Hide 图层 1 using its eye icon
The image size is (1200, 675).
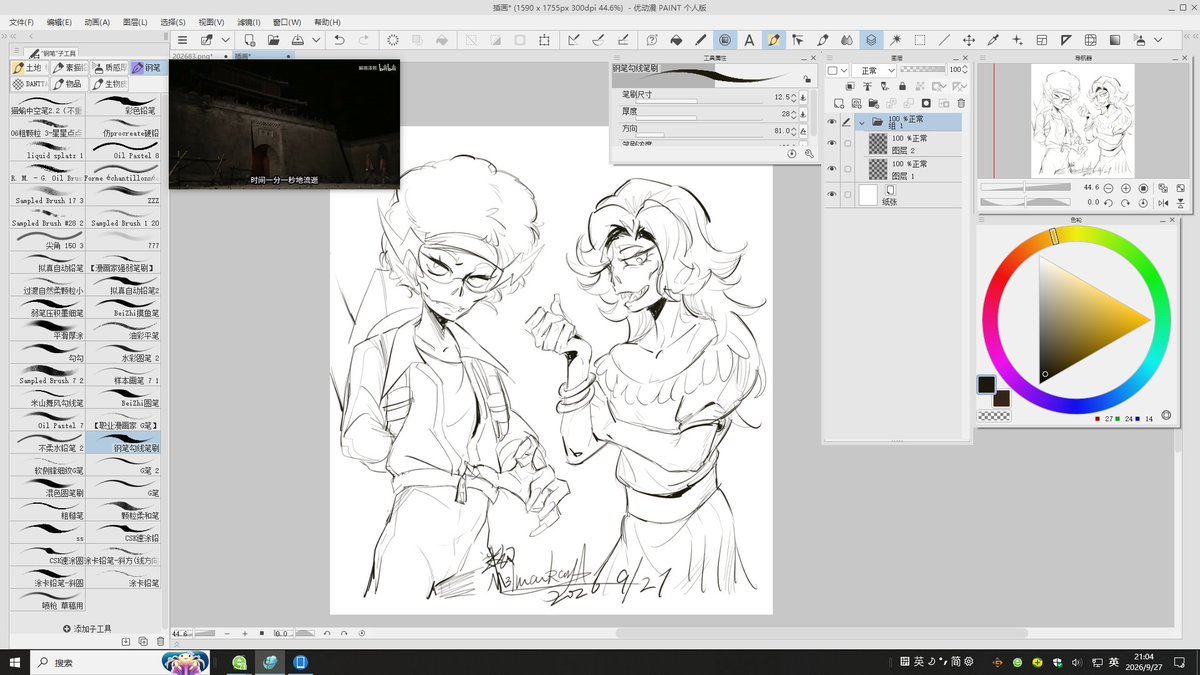click(831, 169)
